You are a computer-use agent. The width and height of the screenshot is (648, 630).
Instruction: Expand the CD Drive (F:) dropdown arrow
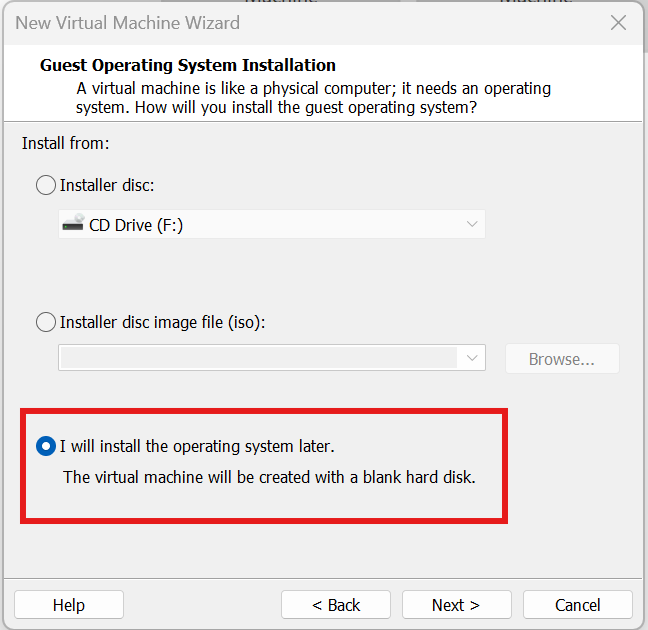pyautogui.click(x=472, y=225)
